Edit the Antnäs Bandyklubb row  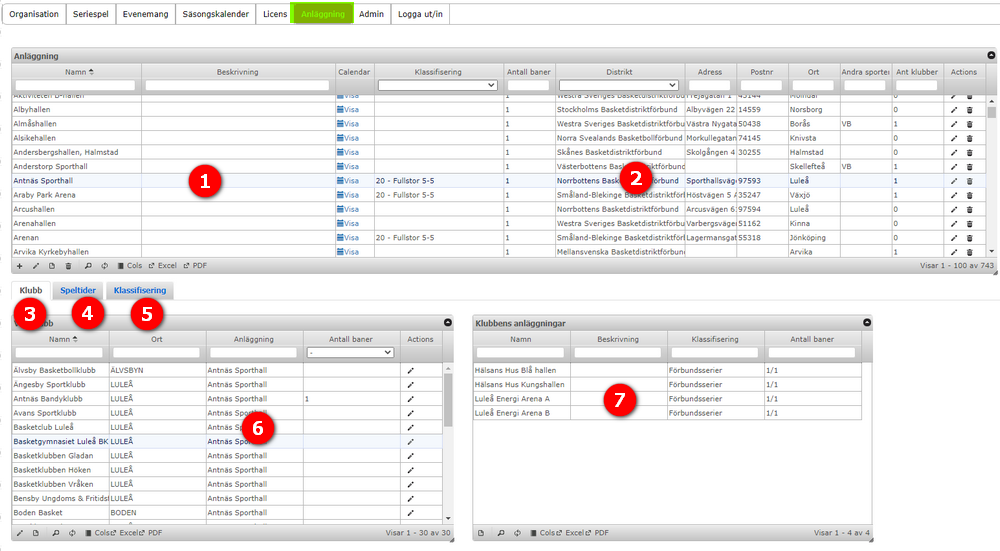coord(411,399)
